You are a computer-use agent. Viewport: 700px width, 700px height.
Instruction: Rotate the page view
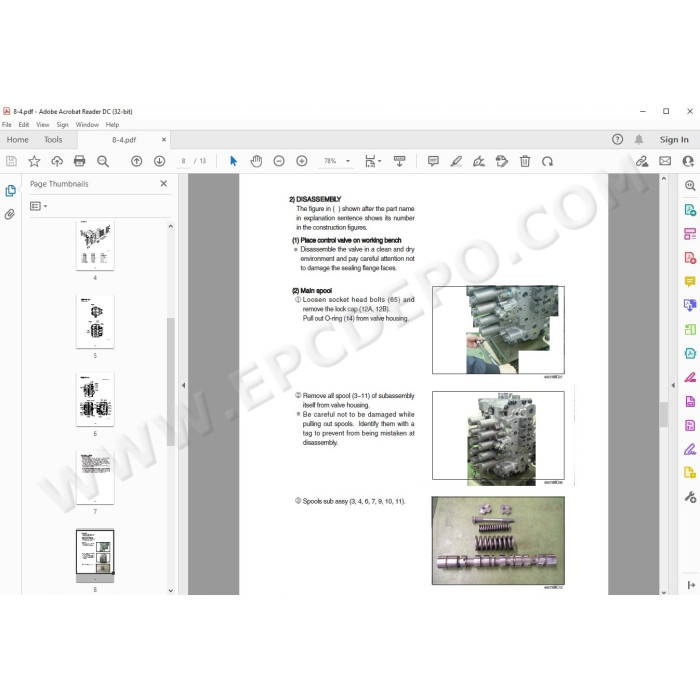coord(547,161)
